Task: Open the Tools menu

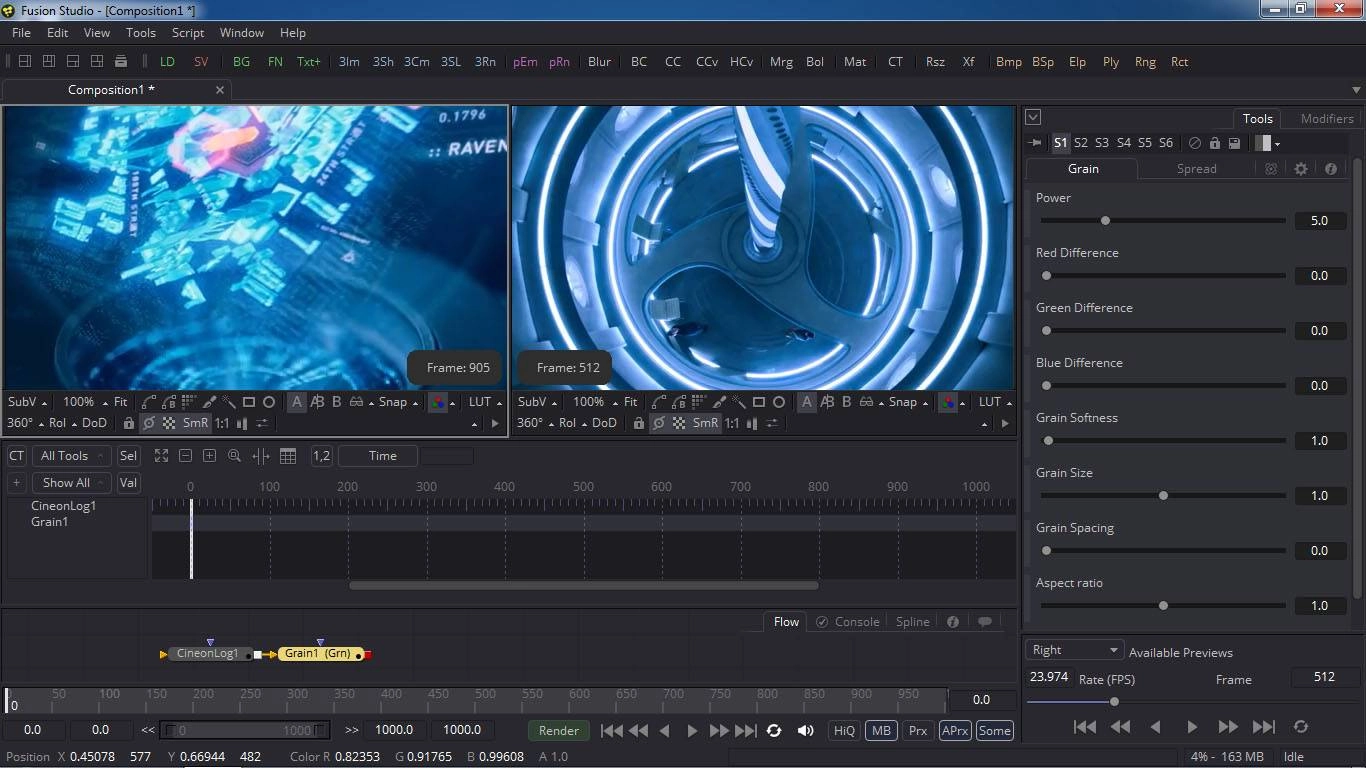Action: pyautogui.click(x=141, y=33)
